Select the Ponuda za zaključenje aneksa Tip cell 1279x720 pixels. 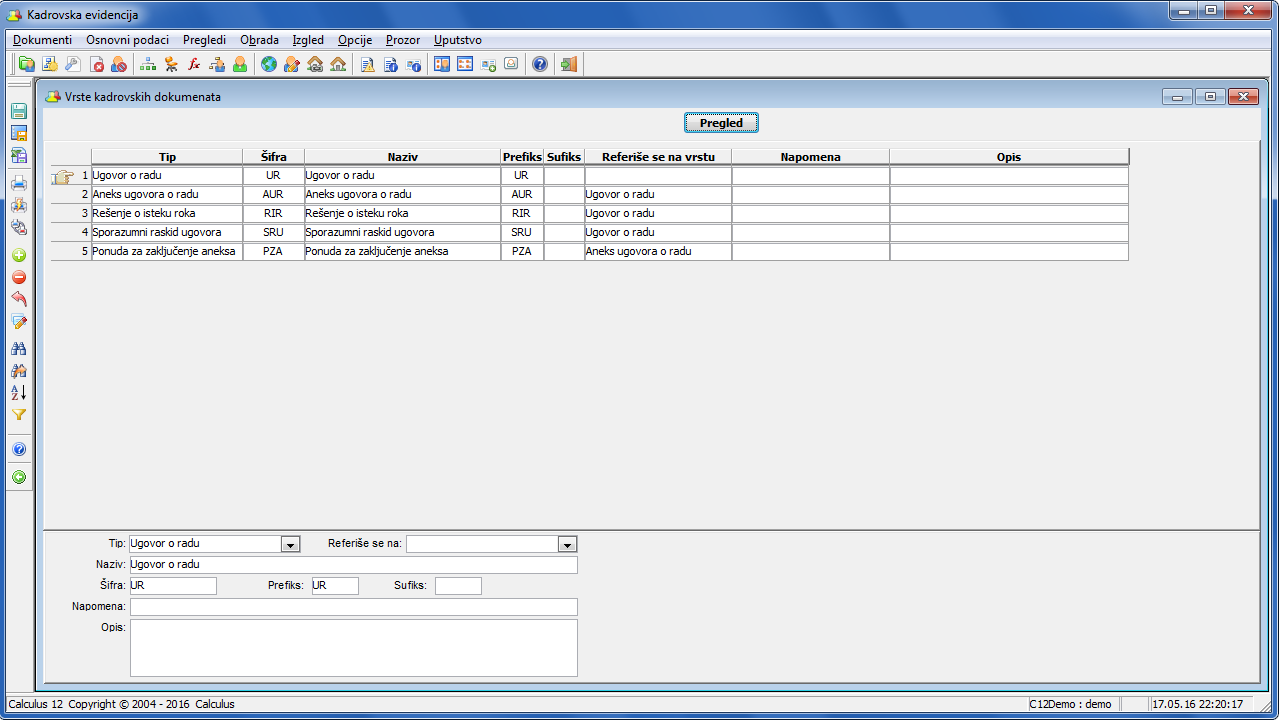click(167, 252)
